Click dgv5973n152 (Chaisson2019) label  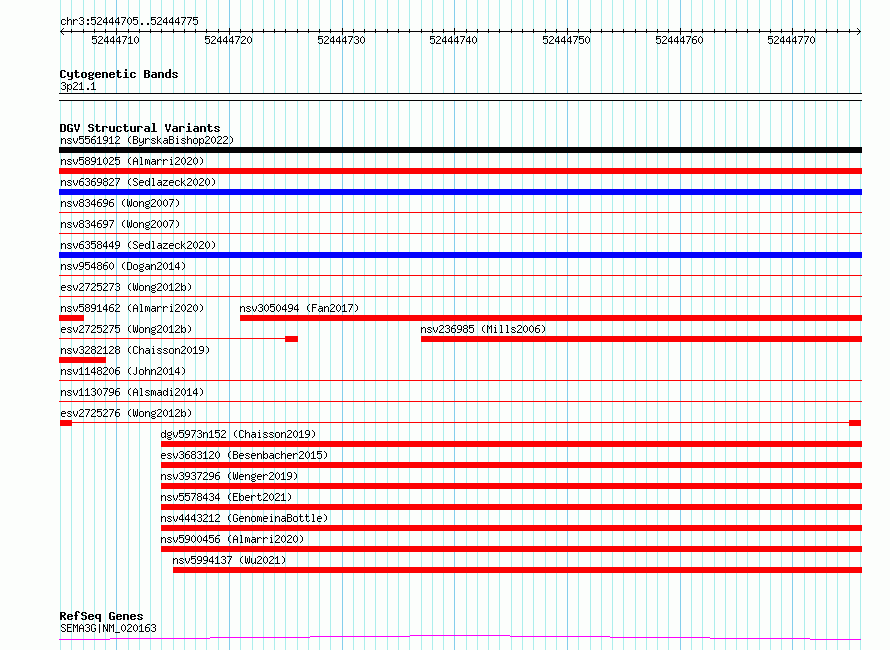tap(238, 434)
